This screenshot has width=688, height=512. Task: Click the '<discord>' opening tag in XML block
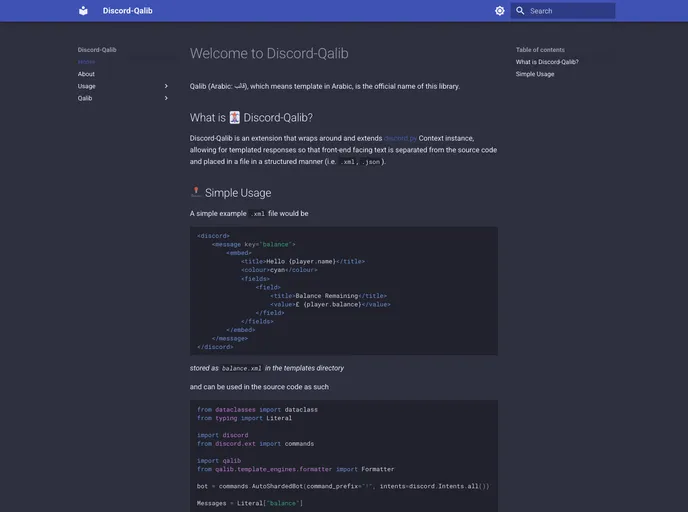pyautogui.click(x=213, y=236)
